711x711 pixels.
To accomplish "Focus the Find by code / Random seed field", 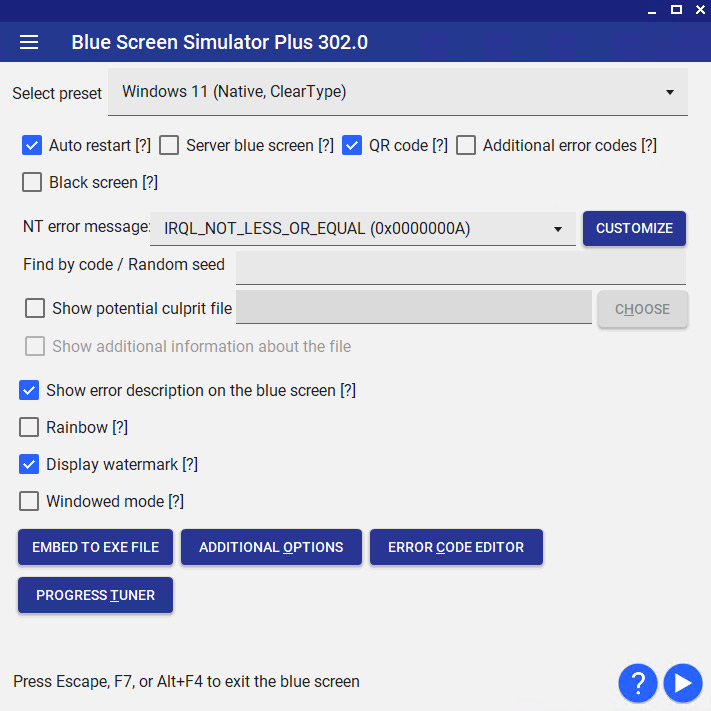I will tap(461, 268).
